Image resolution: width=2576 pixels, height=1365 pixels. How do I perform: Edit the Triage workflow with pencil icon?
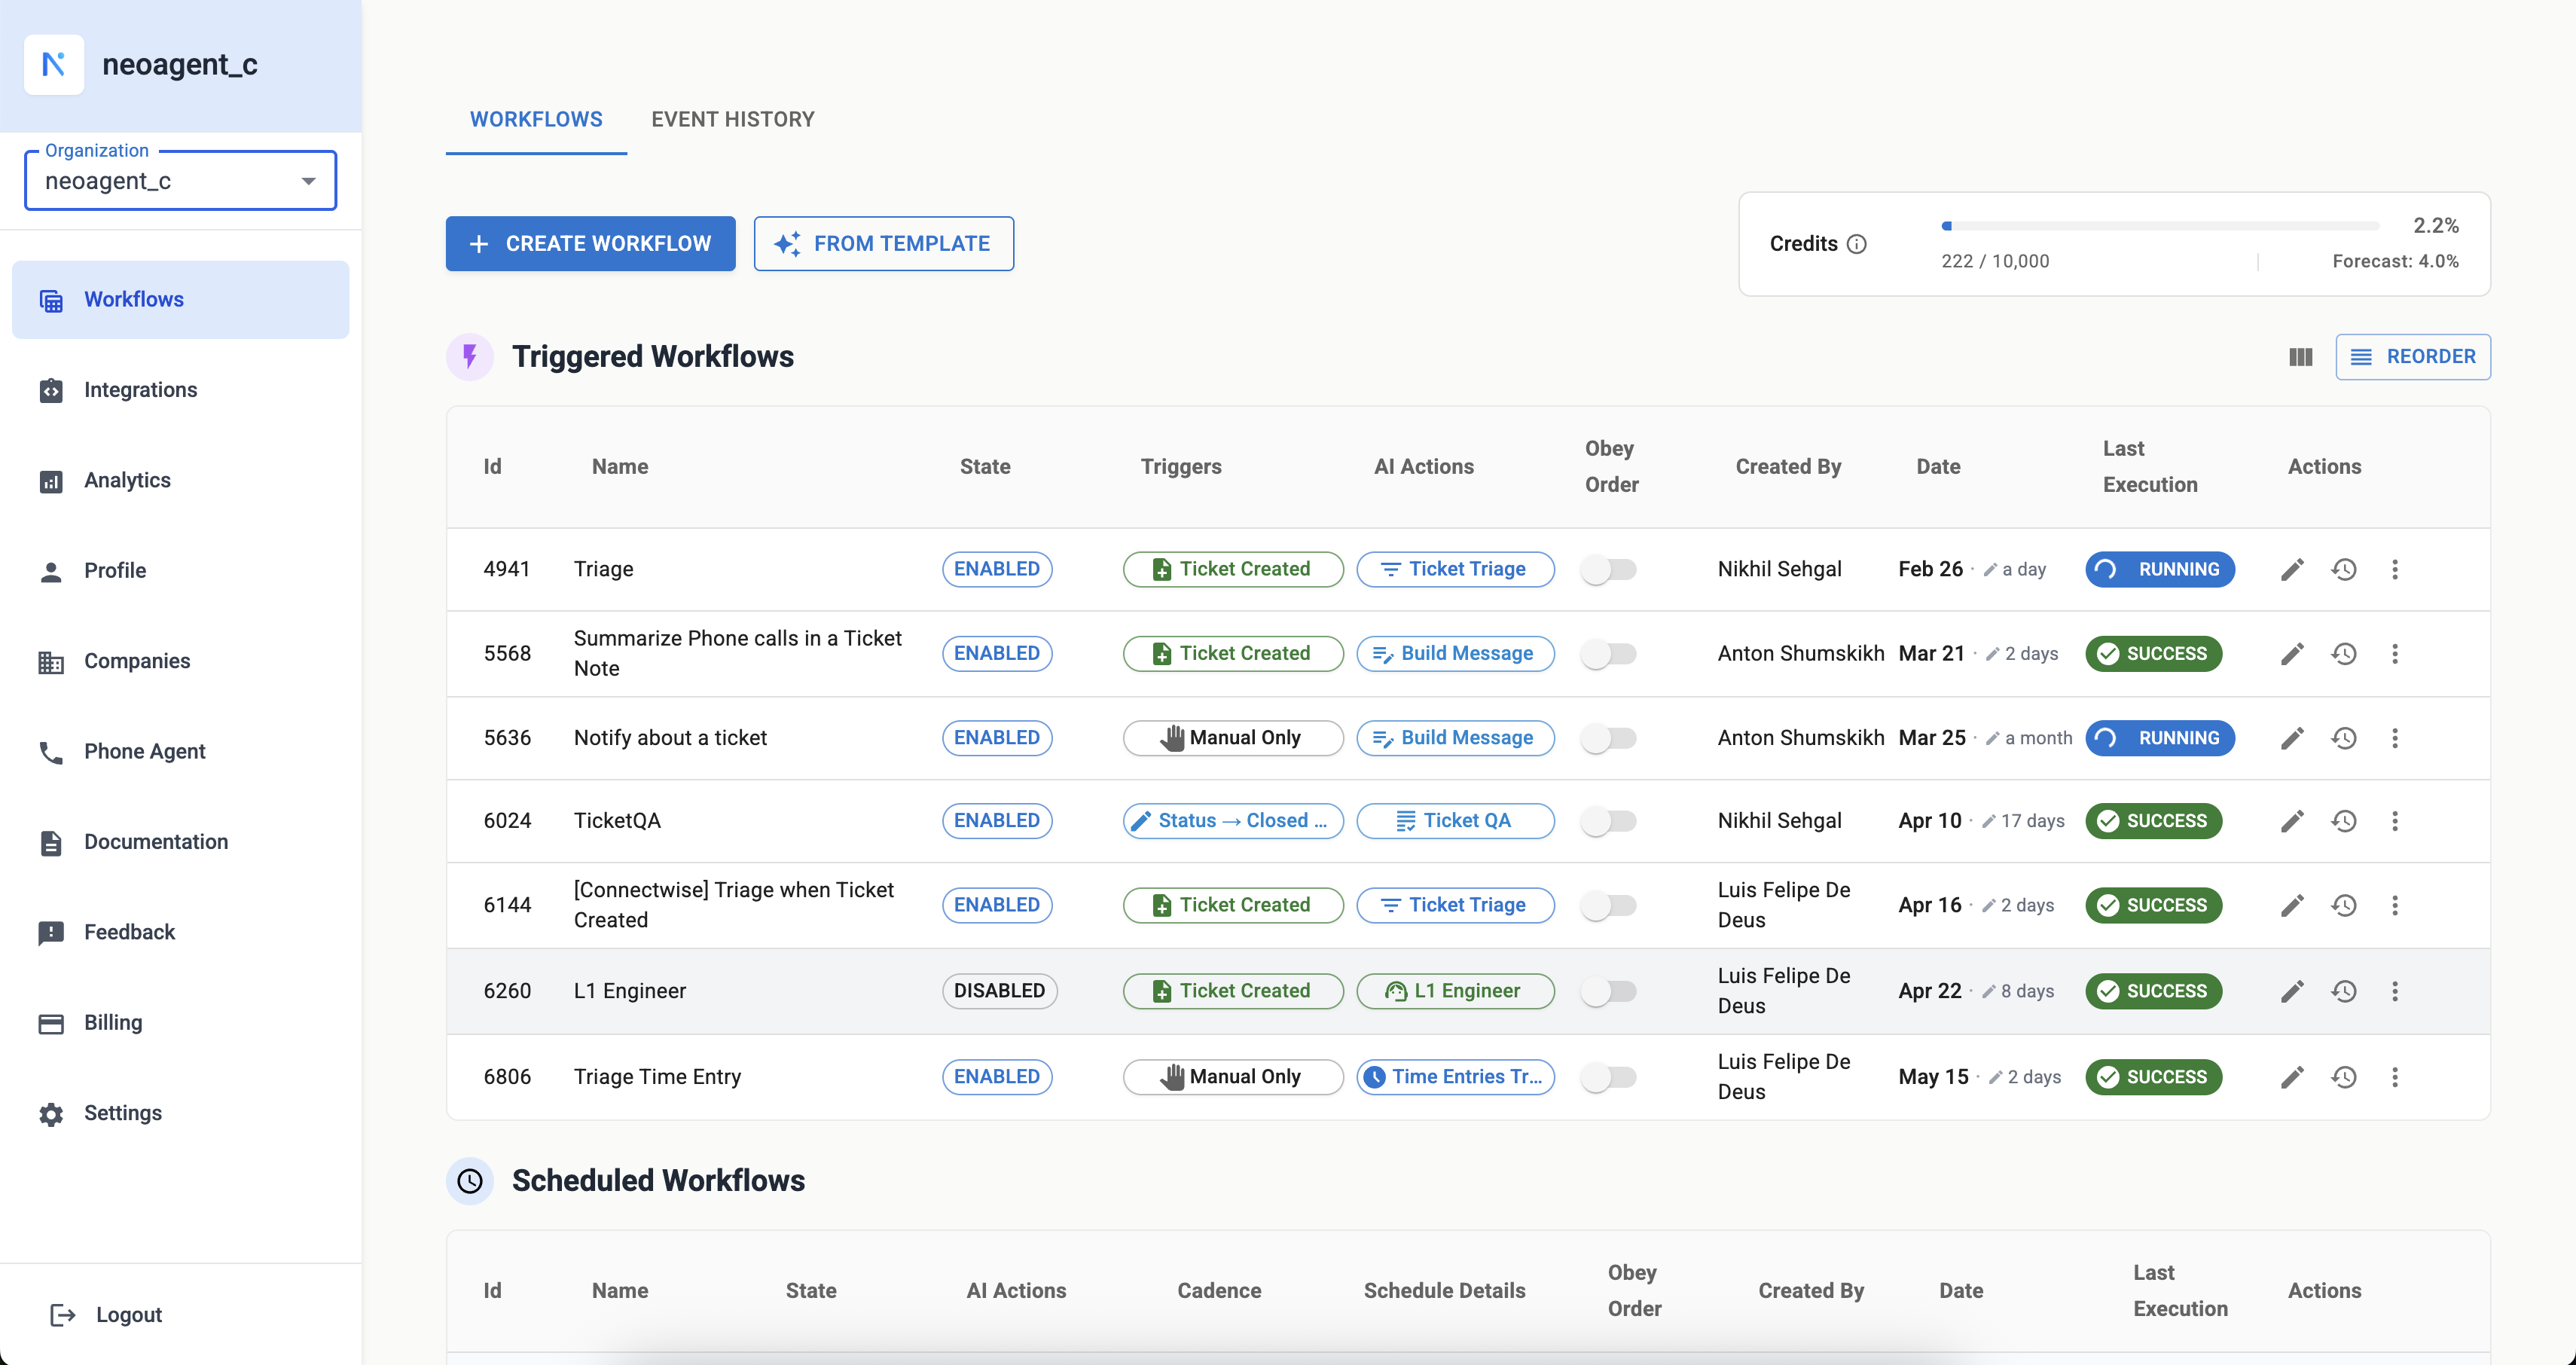pyautogui.click(x=2292, y=569)
